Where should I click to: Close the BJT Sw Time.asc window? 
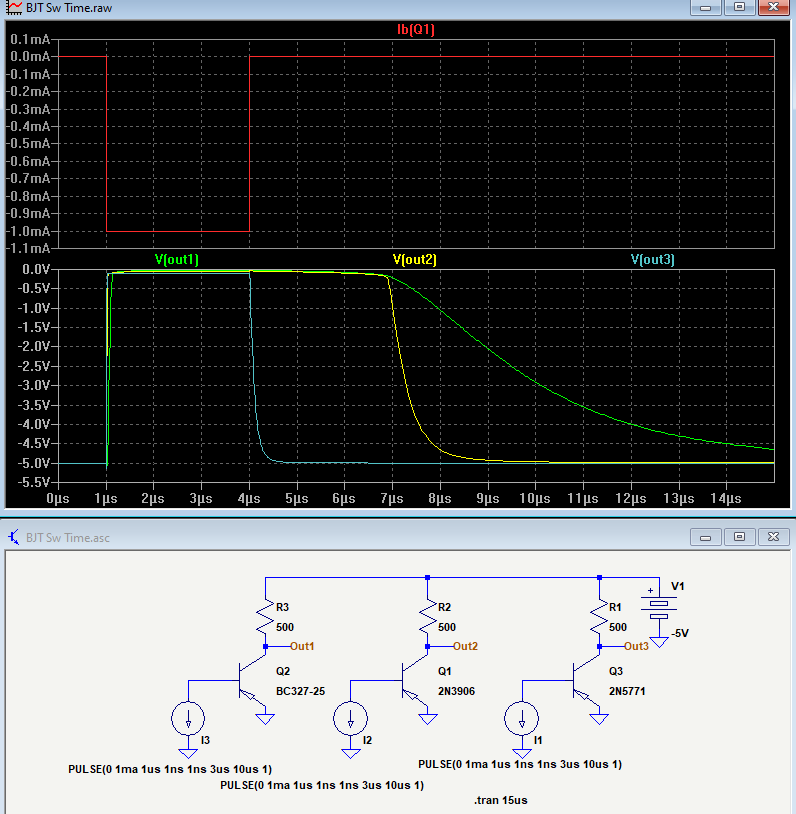(774, 537)
